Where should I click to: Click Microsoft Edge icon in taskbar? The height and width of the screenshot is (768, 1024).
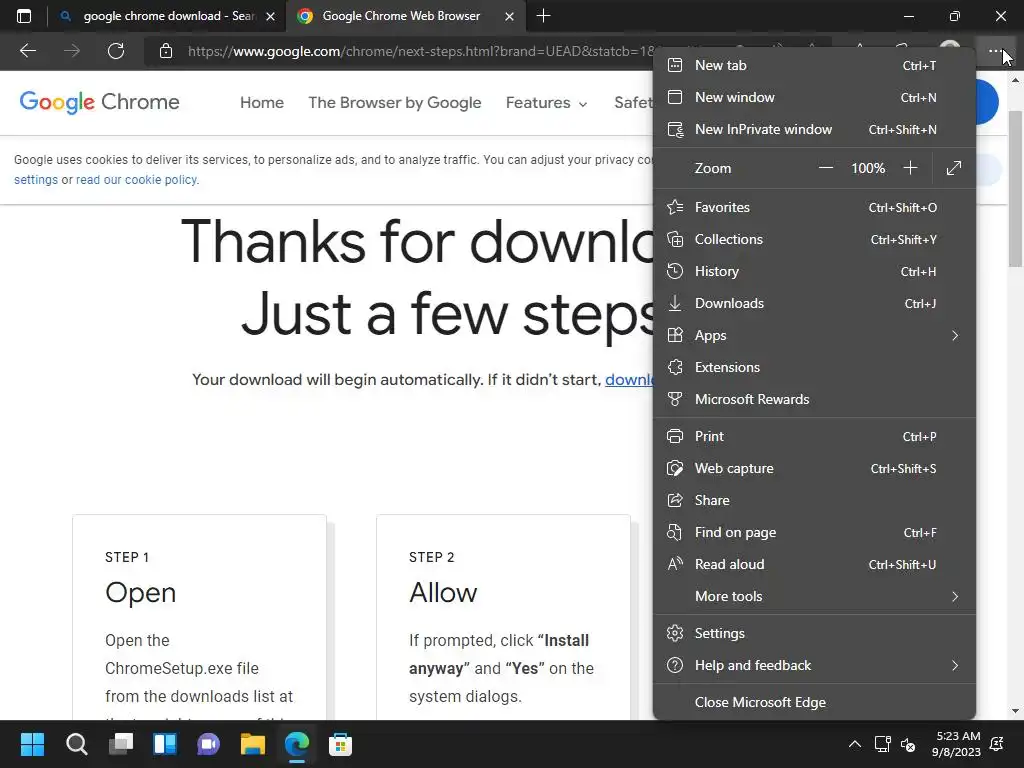tap(296, 744)
